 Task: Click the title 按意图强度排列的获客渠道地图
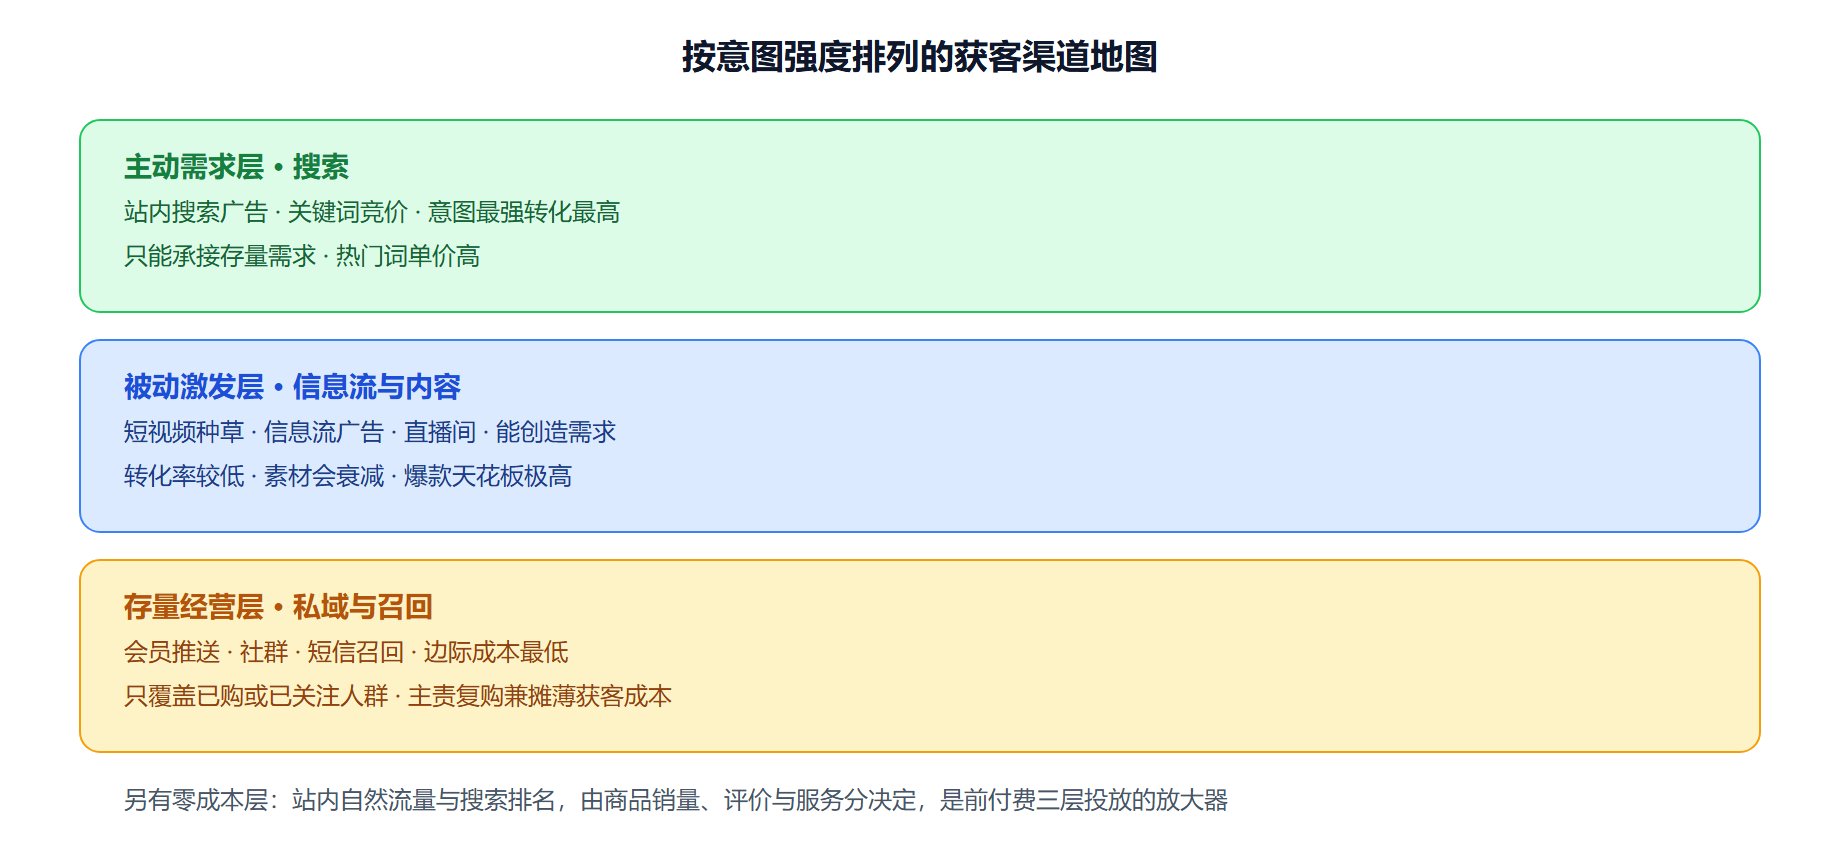[x=920, y=57]
